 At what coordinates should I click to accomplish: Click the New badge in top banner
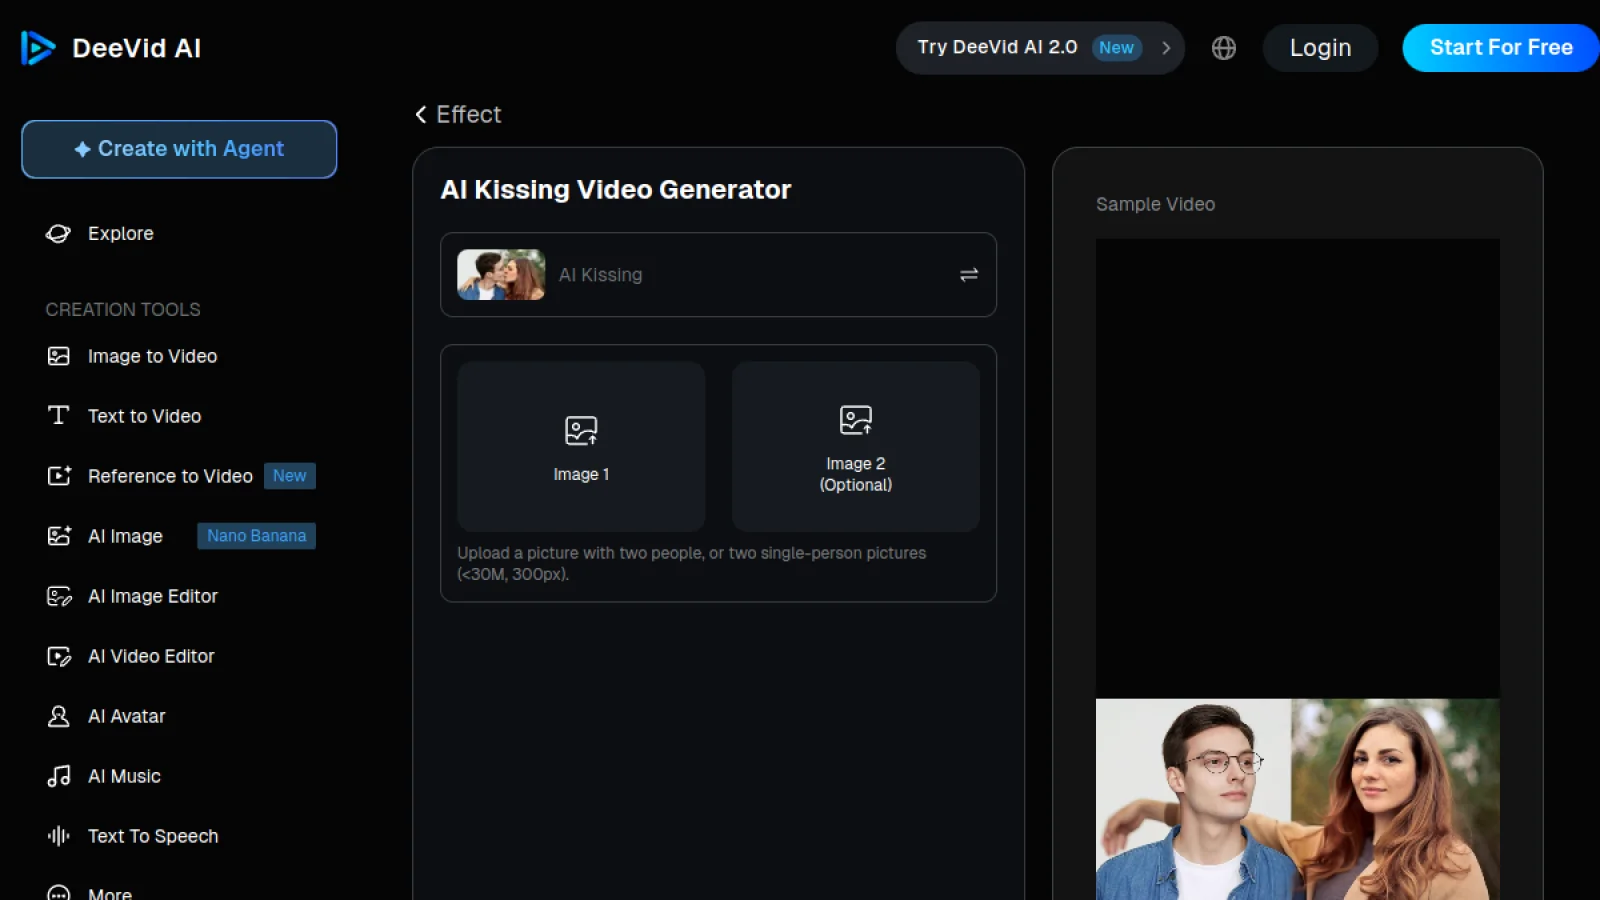pos(1116,48)
